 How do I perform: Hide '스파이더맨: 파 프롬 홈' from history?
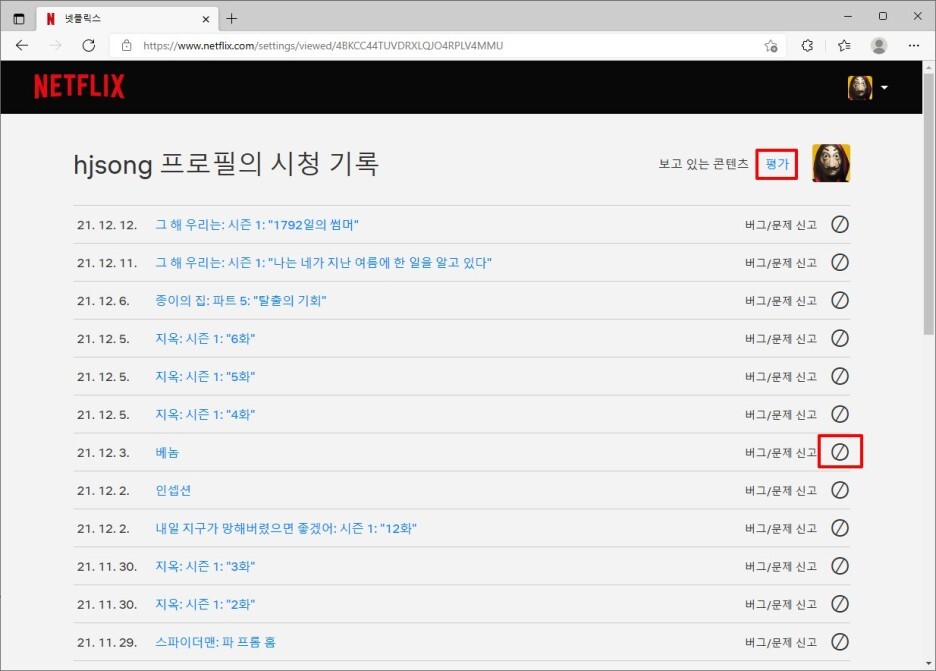[840, 642]
